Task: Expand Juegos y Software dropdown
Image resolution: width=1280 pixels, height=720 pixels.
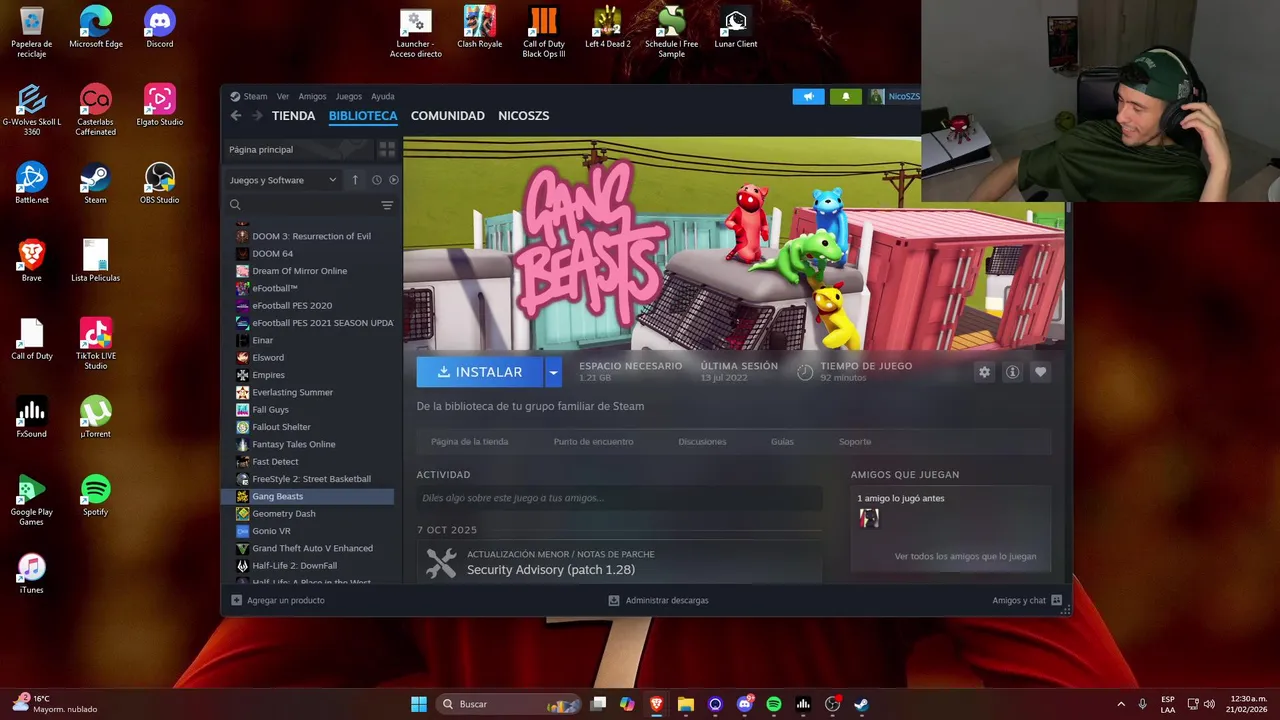Action: click(x=283, y=180)
